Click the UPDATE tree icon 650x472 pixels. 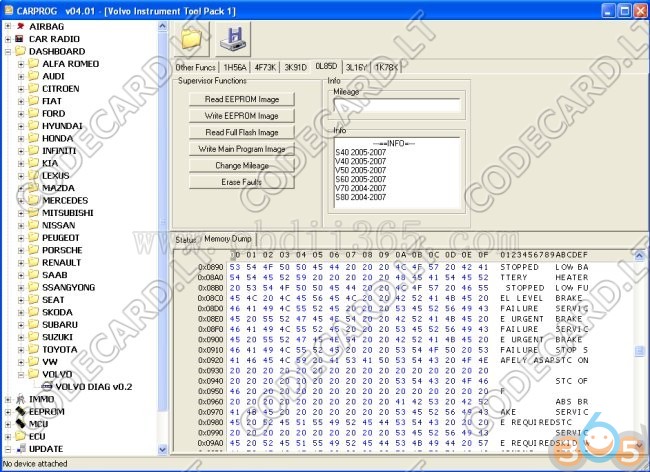click(21, 449)
